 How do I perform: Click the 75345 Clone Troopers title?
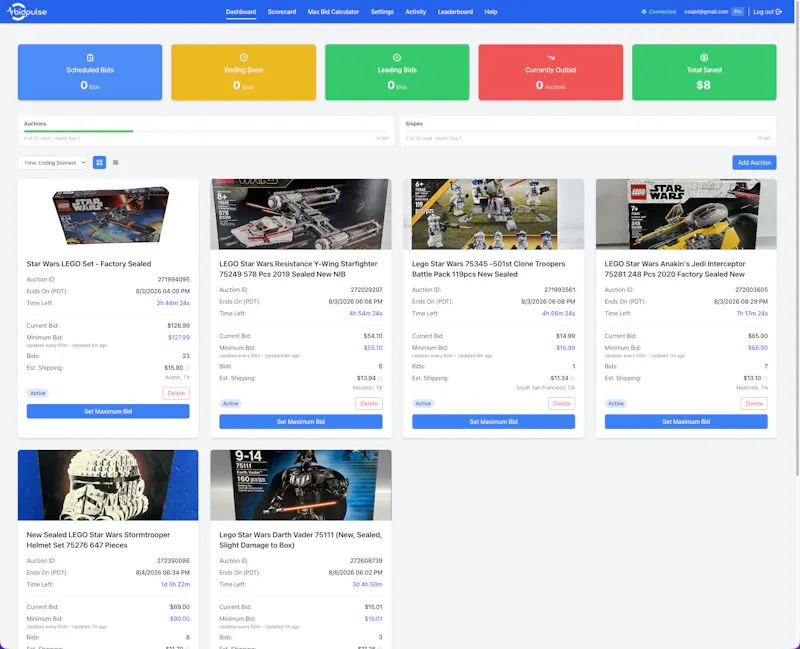point(488,269)
